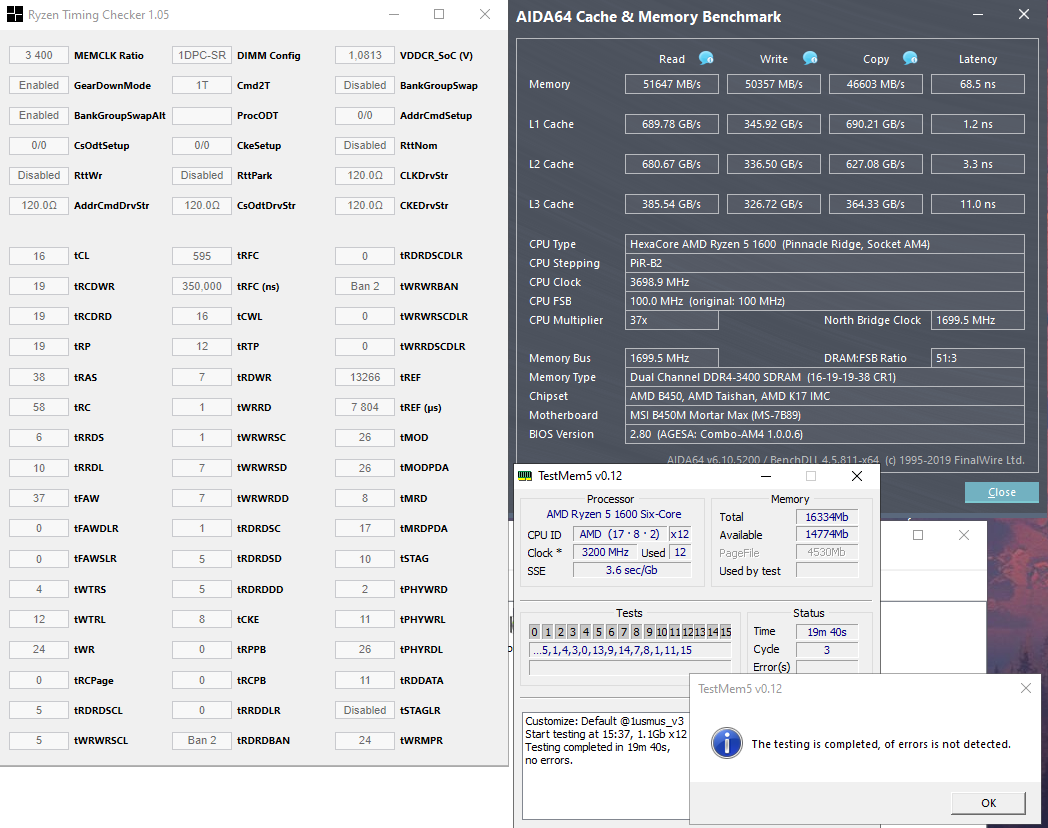Click the Motherboard MSI B450M Mortar Max field
The width and height of the screenshot is (1048, 828).
pos(825,415)
